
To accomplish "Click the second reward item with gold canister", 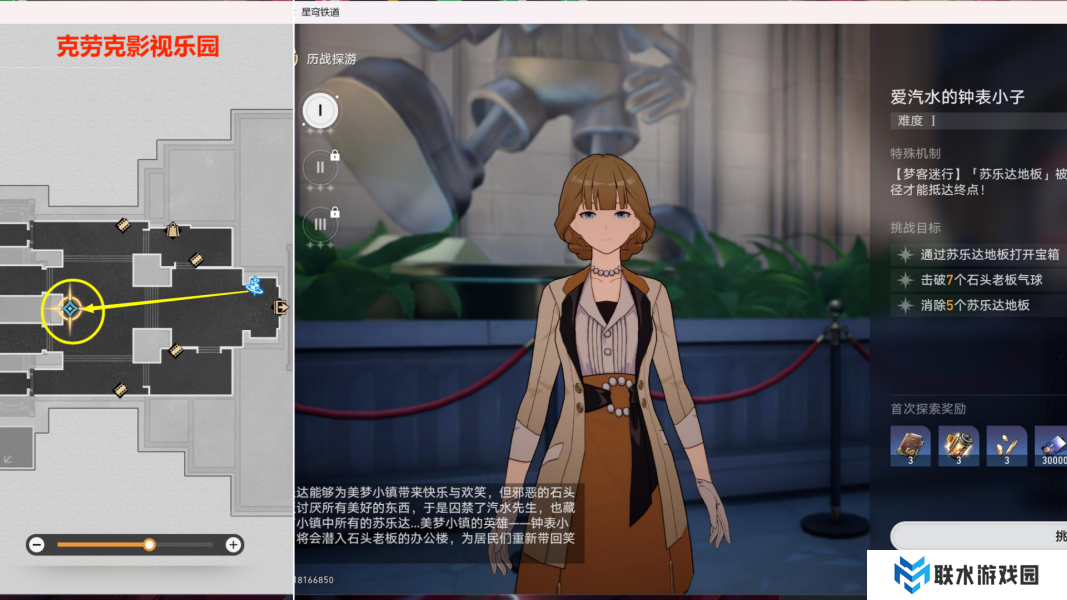I will tap(958, 445).
